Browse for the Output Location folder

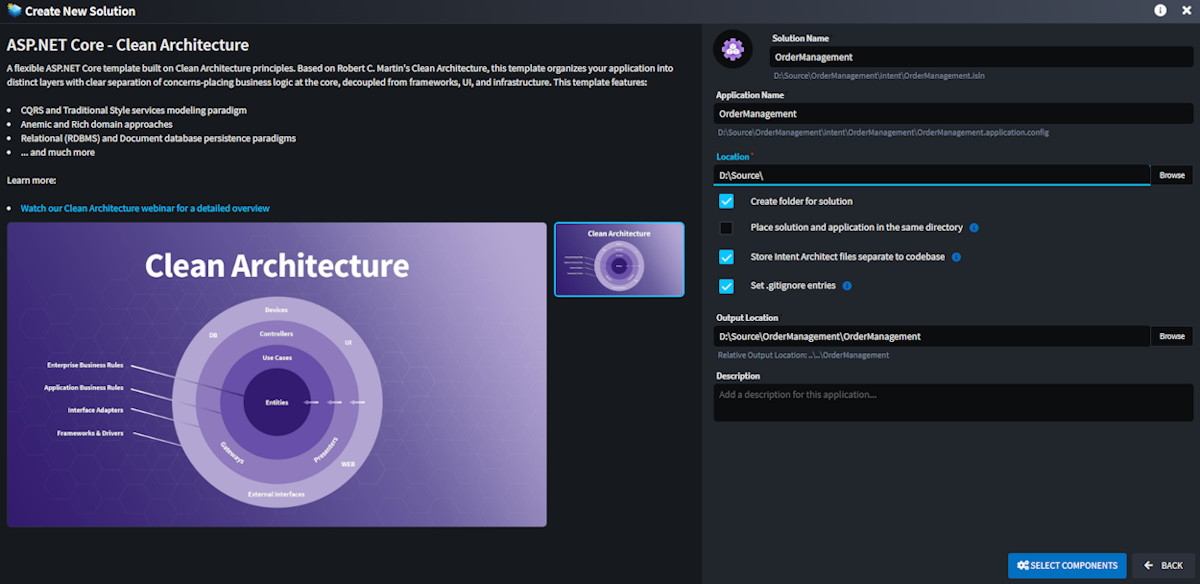[1171, 337]
